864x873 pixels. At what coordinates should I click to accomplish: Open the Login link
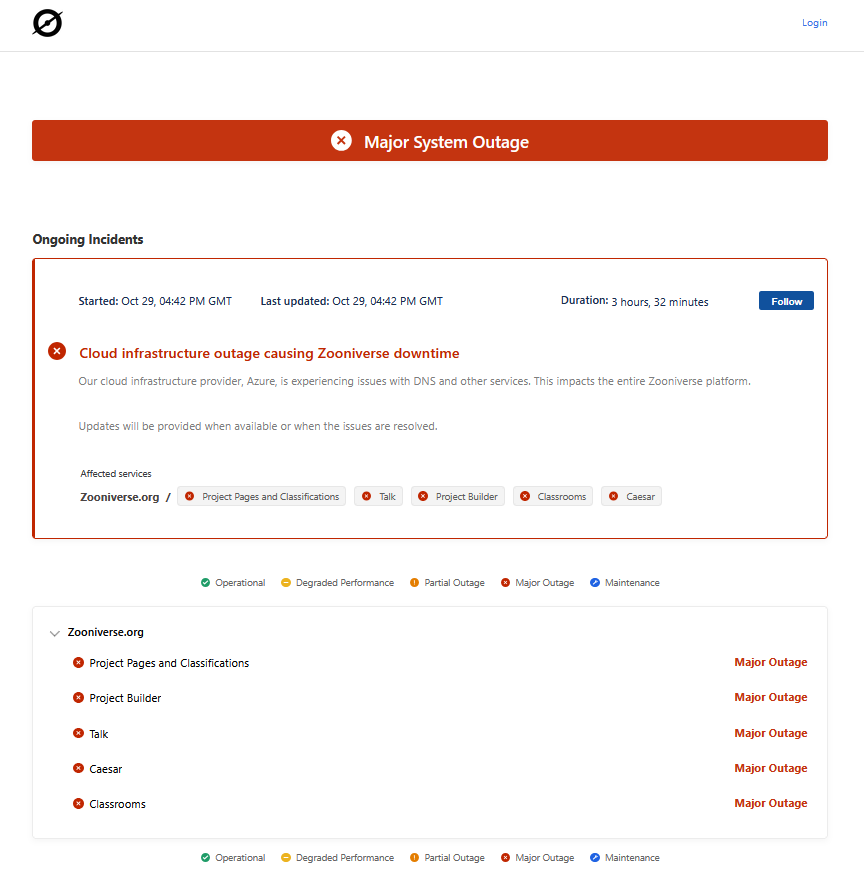point(814,23)
